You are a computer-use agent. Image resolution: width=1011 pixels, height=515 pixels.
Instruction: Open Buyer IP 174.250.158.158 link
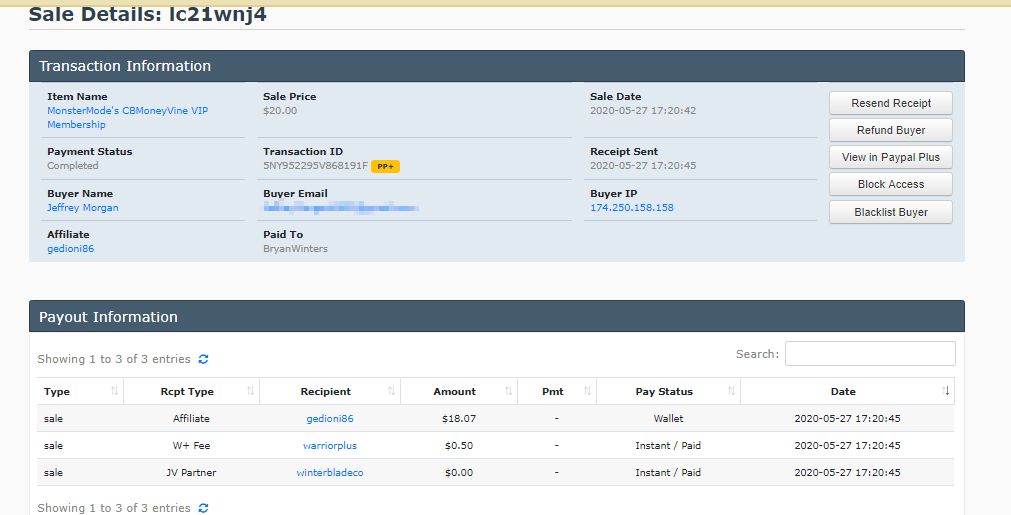(632, 208)
